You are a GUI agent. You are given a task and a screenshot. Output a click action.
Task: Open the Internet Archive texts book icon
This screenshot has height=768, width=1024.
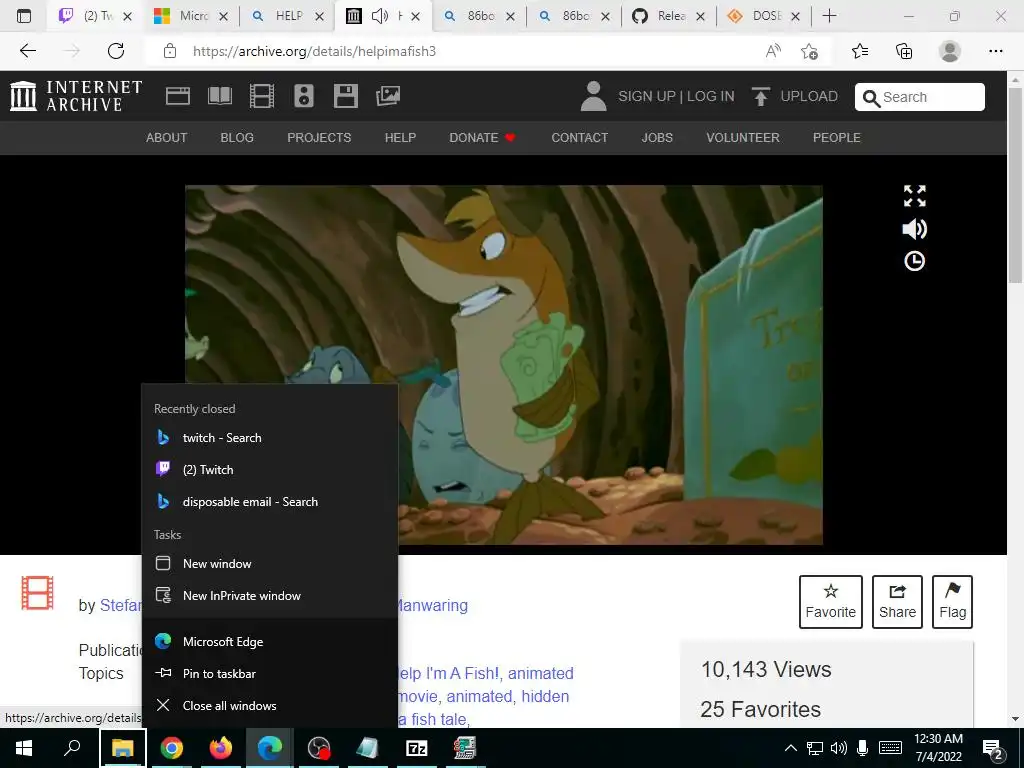point(219,96)
